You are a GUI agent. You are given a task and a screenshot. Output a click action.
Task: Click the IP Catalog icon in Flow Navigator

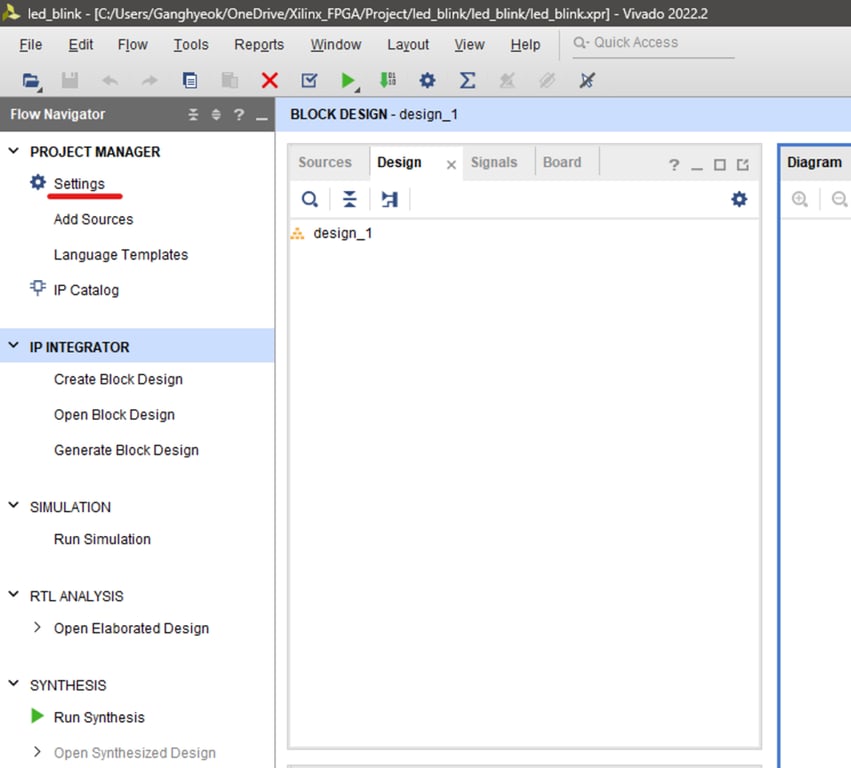coord(37,289)
